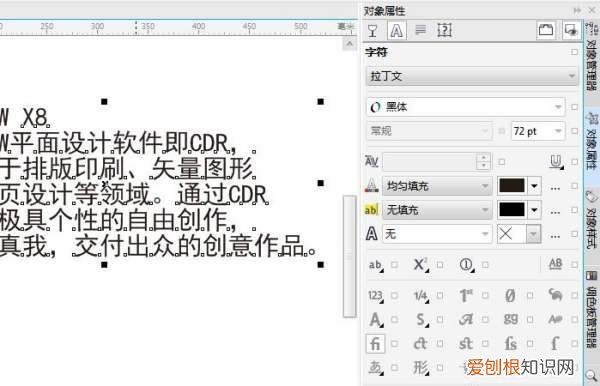Click the gg contextual alternates icon
This screenshot has width=600, height=386.
tap(511, 319)
